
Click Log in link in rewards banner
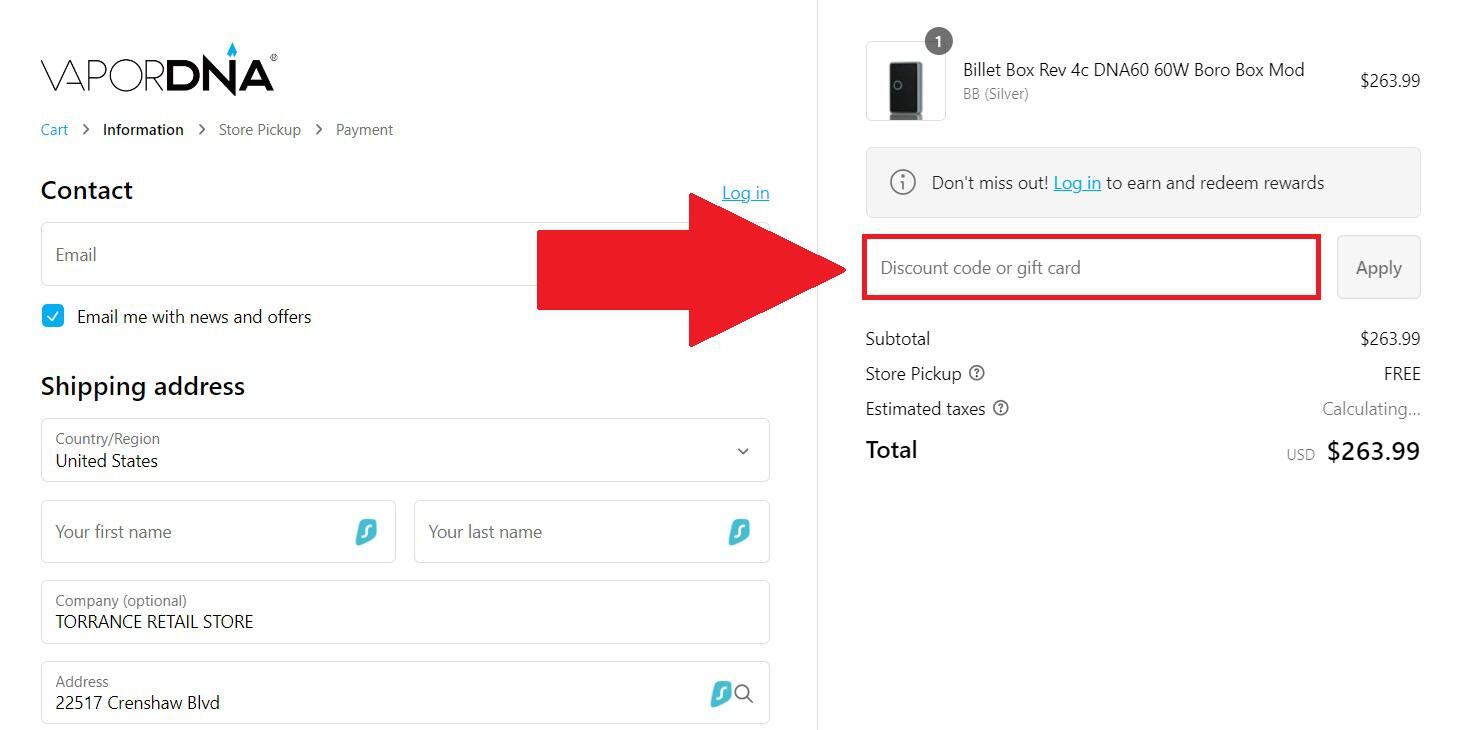1077,183
